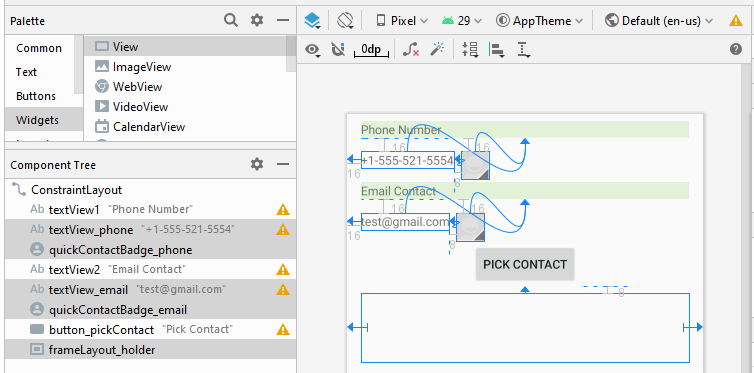Infer constraints with magic wand
This screenshot has width=754, height=373.
[x=437, y=49]
